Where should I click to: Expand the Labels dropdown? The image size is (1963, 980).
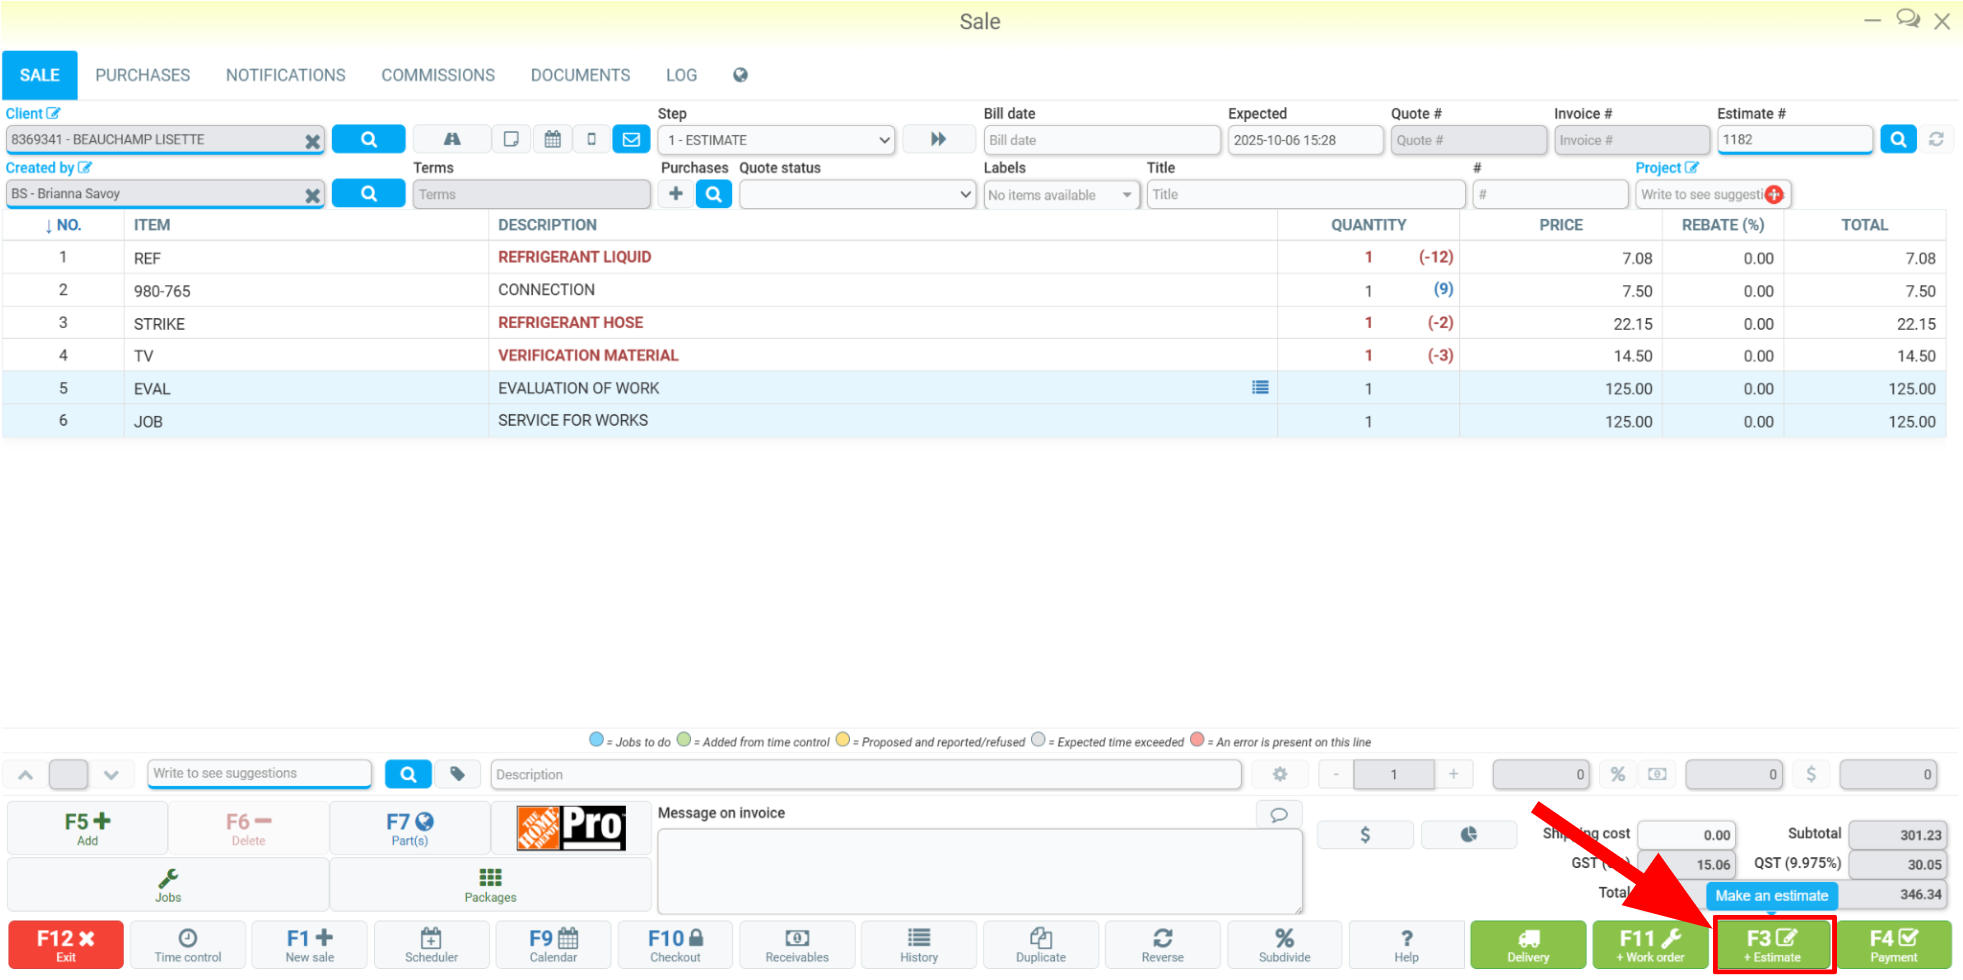(1061, 195)
